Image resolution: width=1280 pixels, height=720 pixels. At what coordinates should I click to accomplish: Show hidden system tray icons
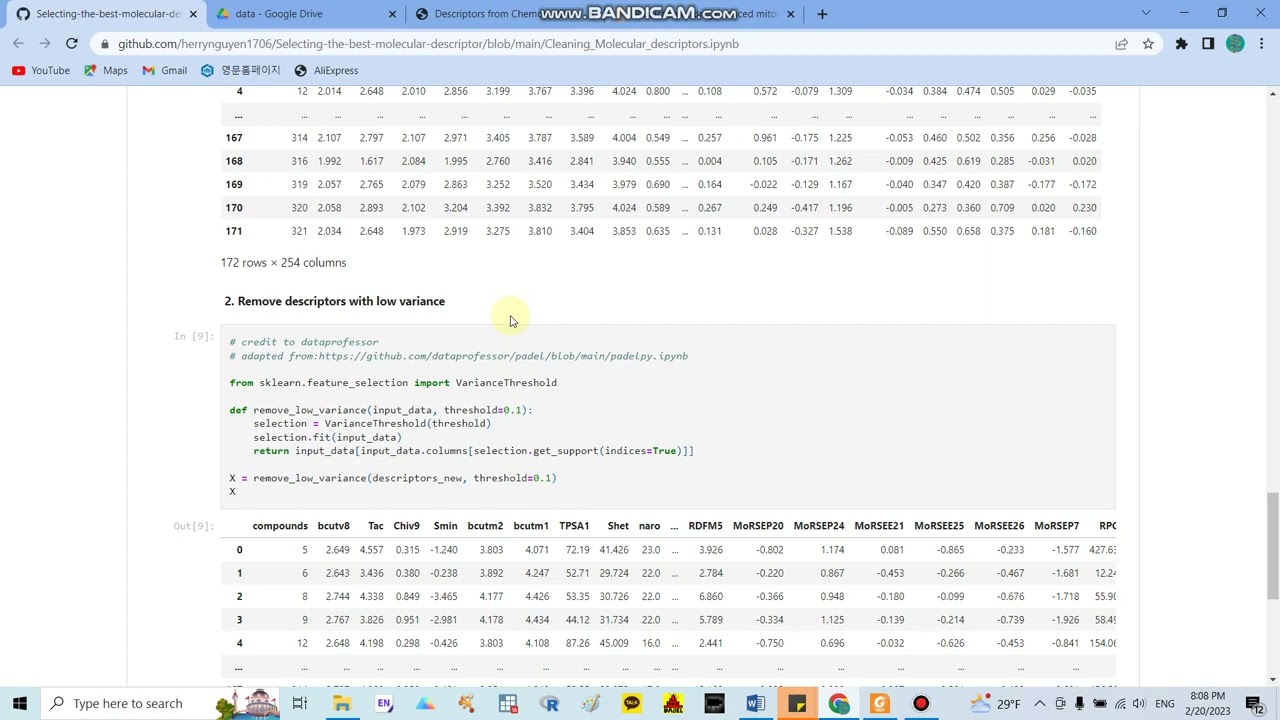coord(1040,704)
